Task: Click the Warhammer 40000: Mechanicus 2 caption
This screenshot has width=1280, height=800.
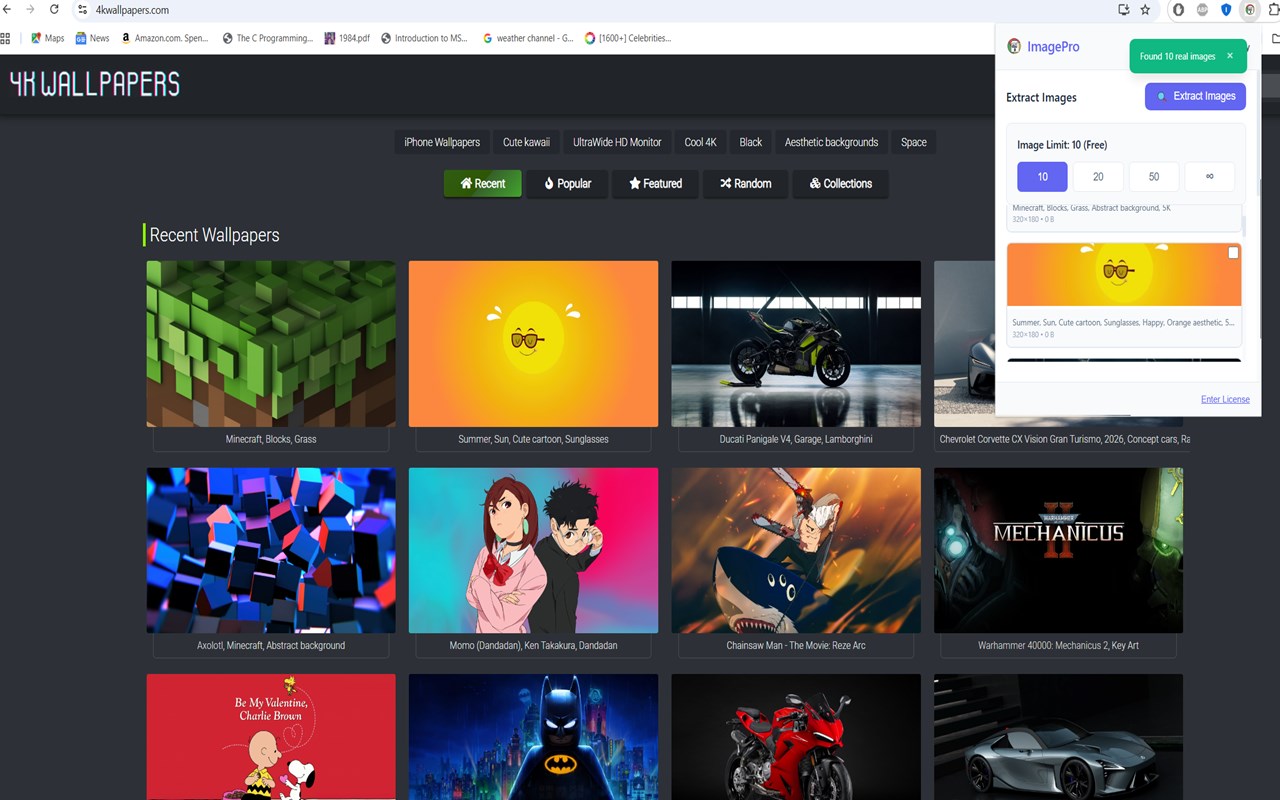Action: tap(1058, 645)
